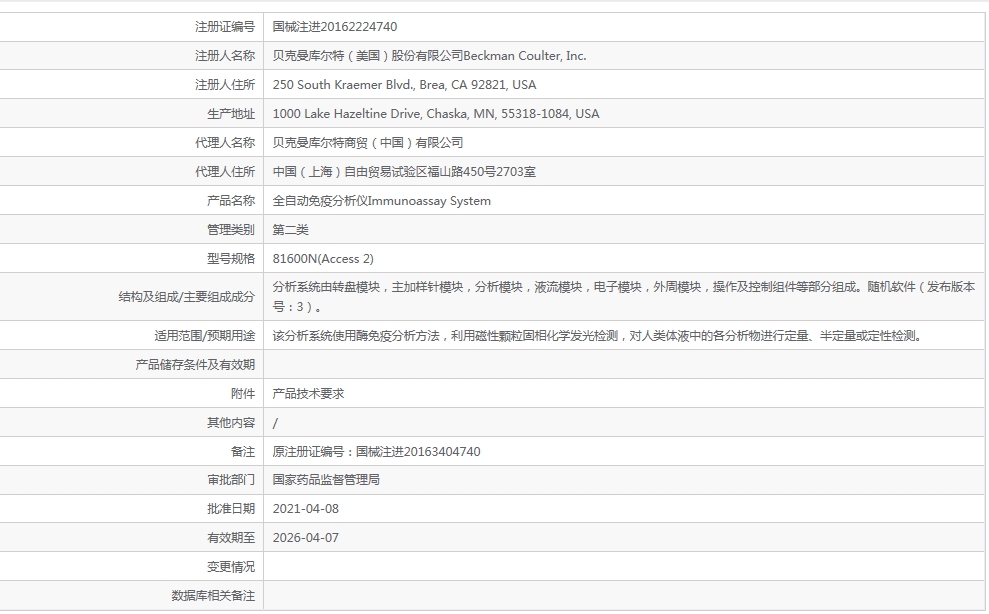Click the 代理人名称 label
Screen dimensions: 989x614
coord(225,143)
